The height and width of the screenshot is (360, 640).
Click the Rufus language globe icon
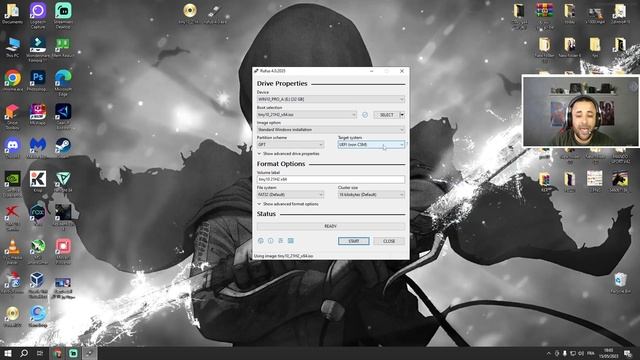[x=261, y=241]
